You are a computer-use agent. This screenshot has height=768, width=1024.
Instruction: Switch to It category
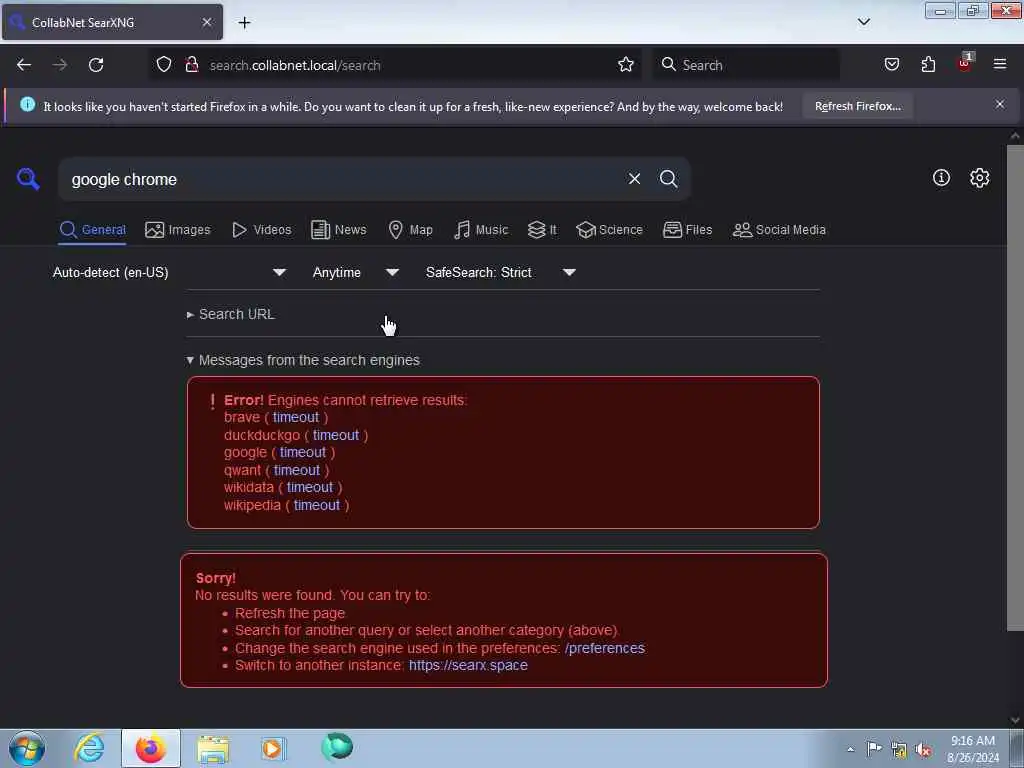(542, 230)
